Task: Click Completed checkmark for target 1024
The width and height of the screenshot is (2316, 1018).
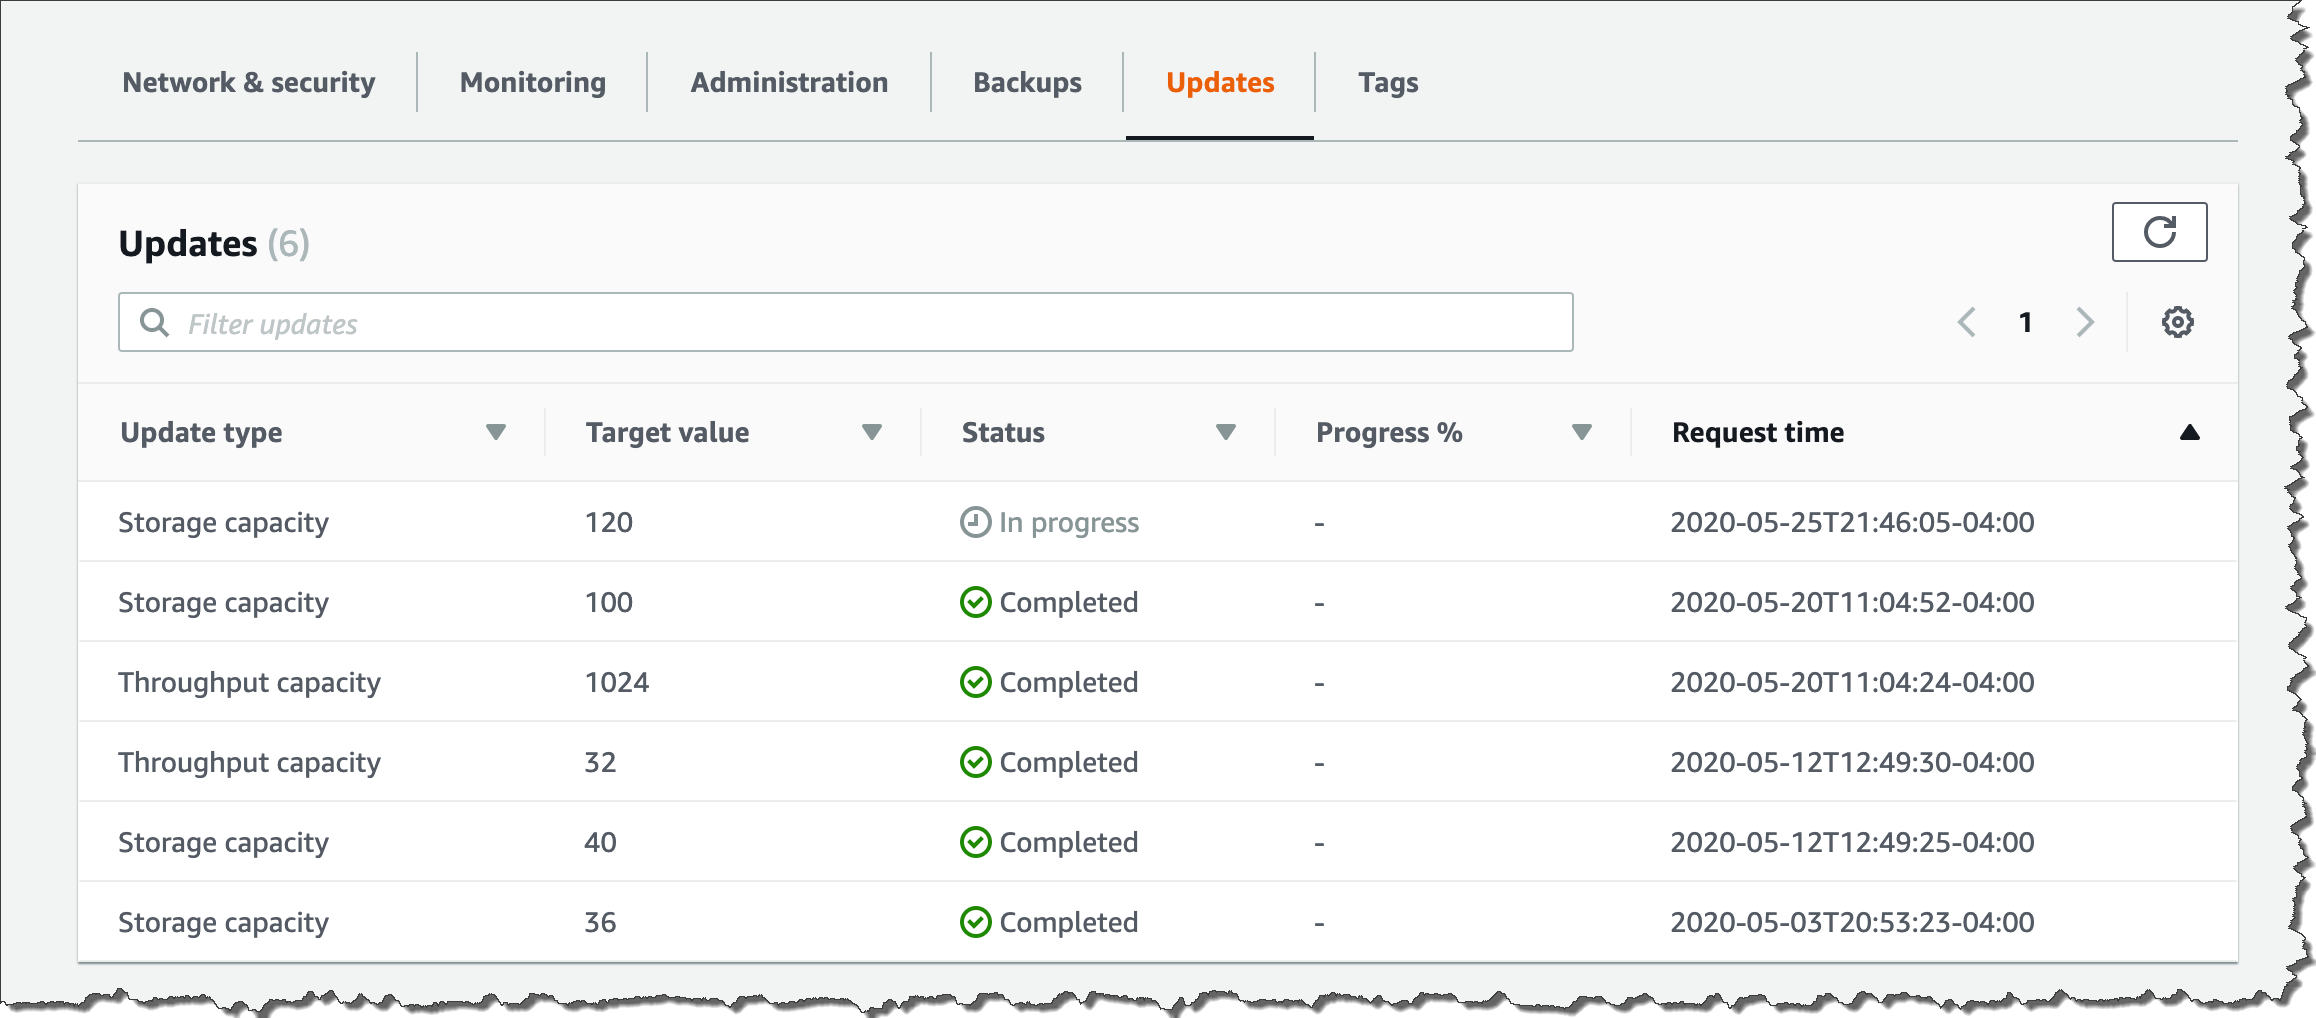Action: [975, 682]
